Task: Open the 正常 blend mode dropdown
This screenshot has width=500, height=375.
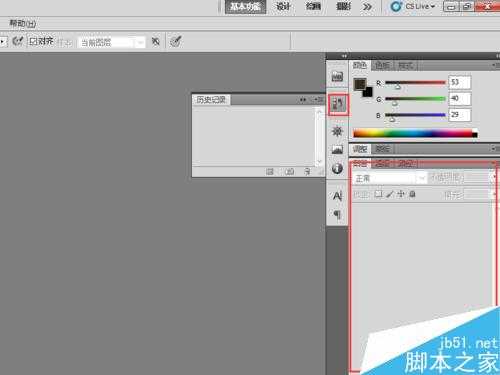Action: [390, 178]
